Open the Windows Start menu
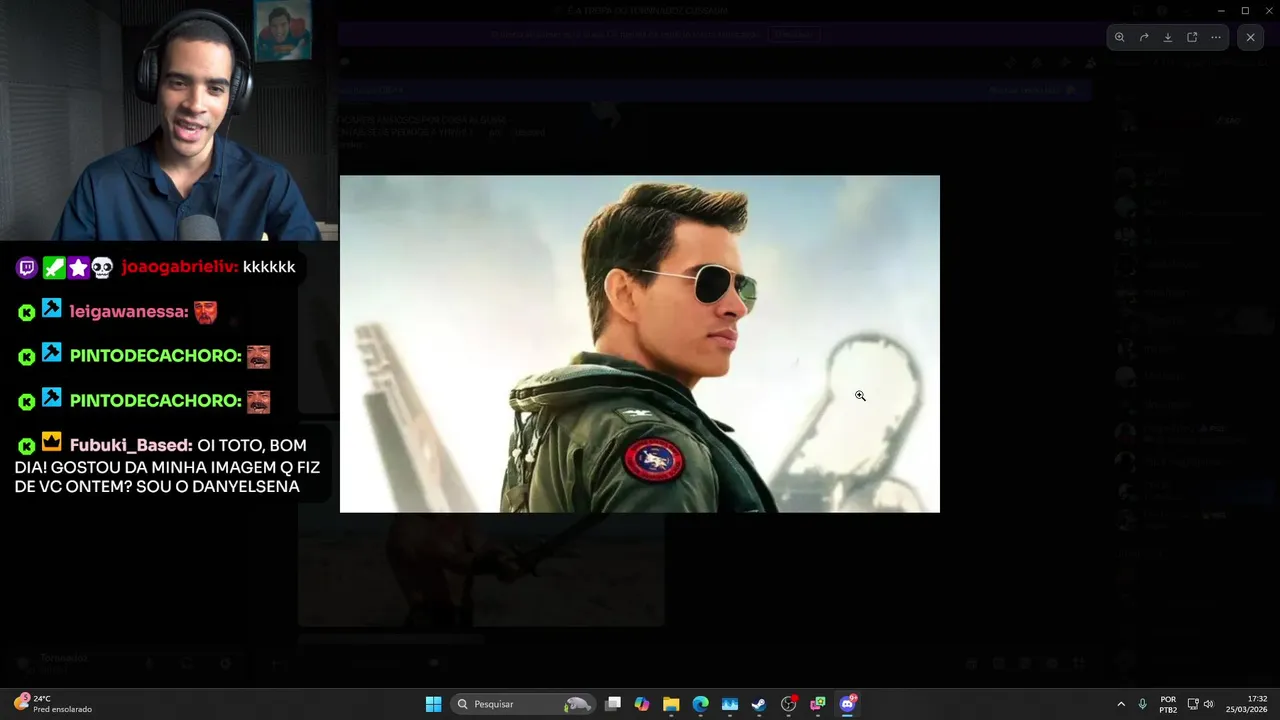 point(433,704)
